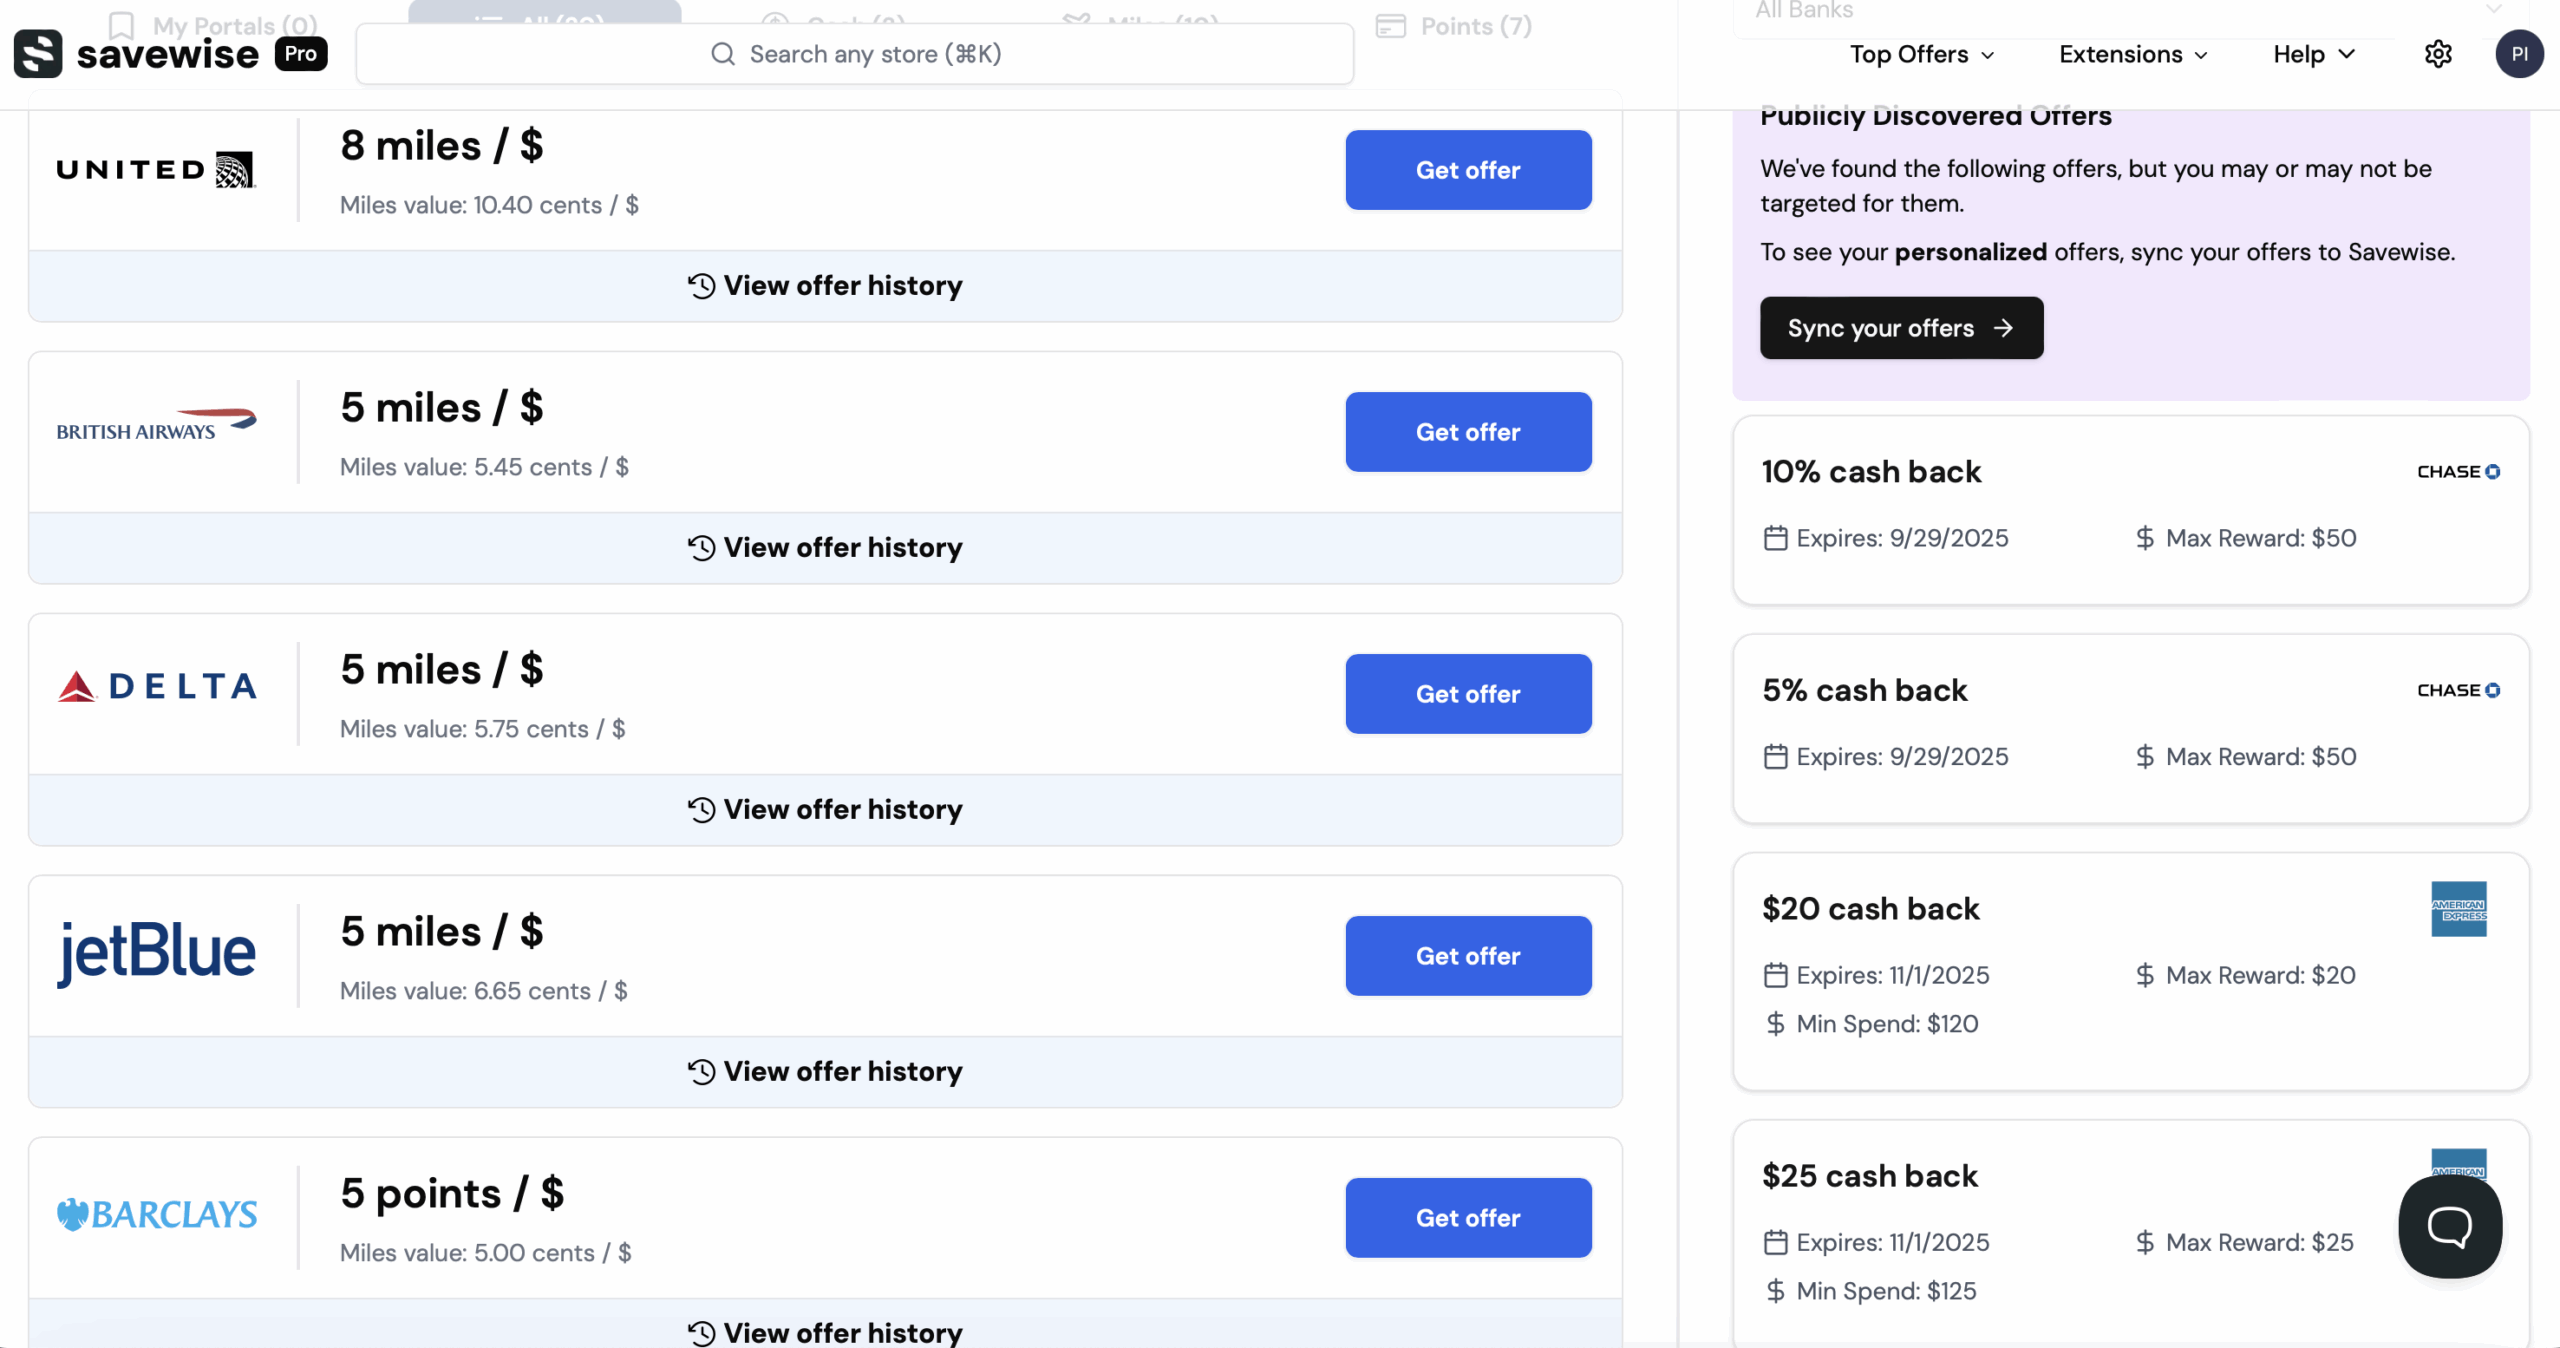Click the United airline logo

(x=156, y=170)
